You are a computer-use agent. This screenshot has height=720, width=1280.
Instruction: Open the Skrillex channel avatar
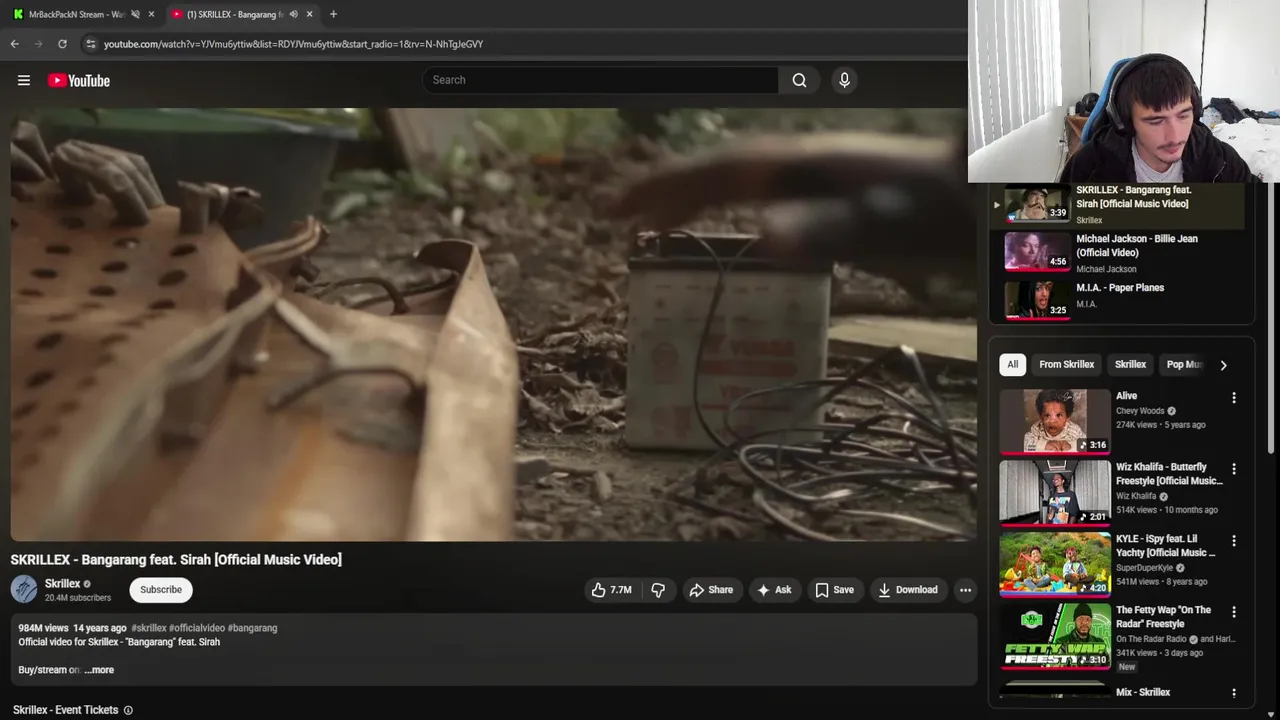point(24,589)
